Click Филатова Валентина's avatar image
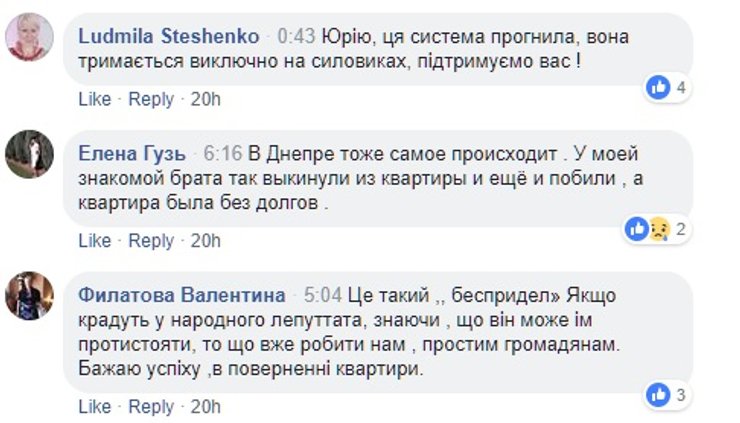The height and width of the screenshot is (423, 740). click(x=29, y=295)
